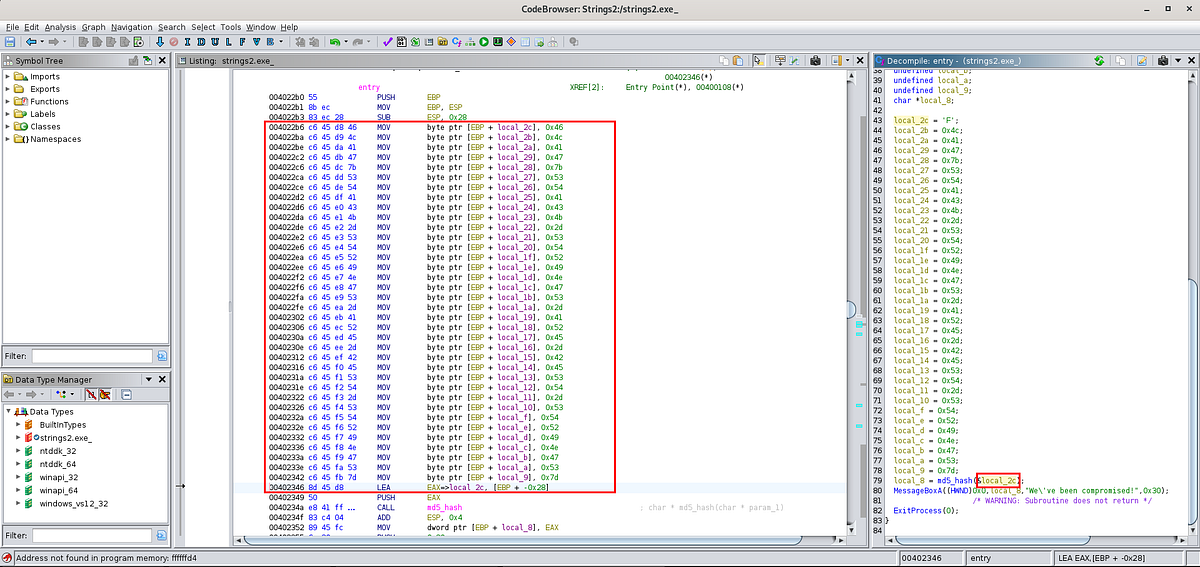
Task: Open the Help menu
Action: [x=289, y=26]
